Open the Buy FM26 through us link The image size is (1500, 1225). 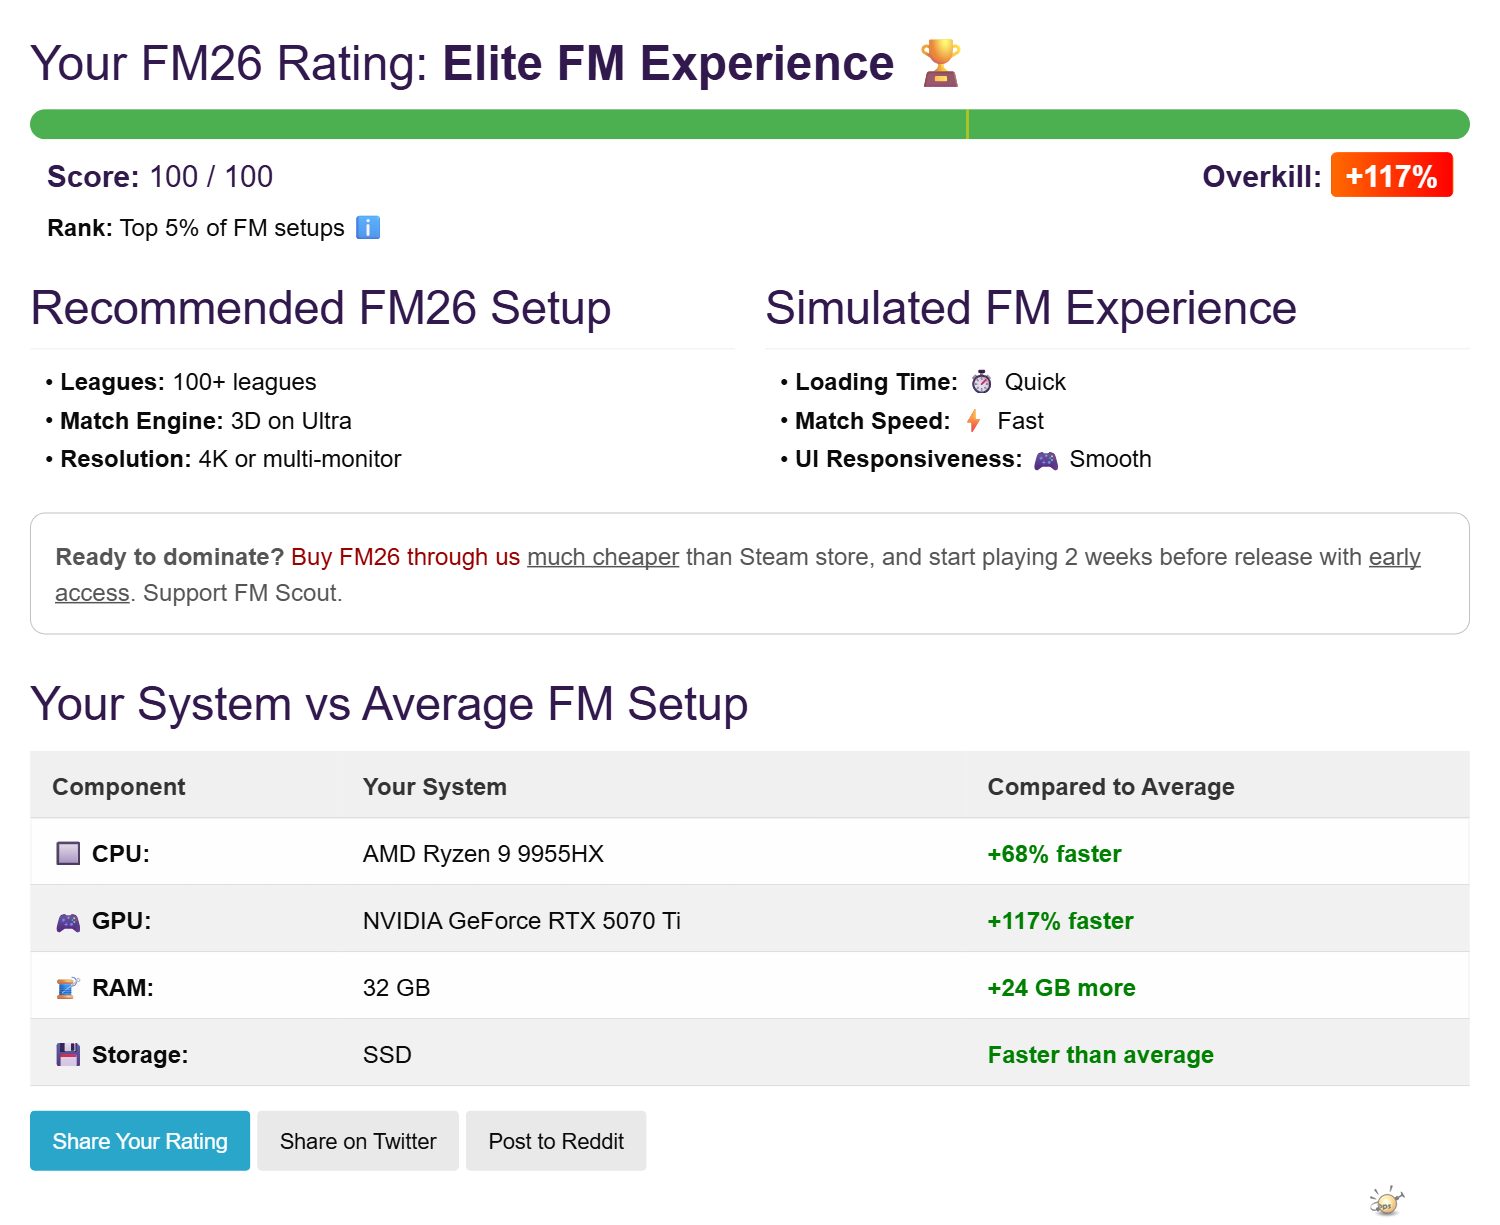404,557
